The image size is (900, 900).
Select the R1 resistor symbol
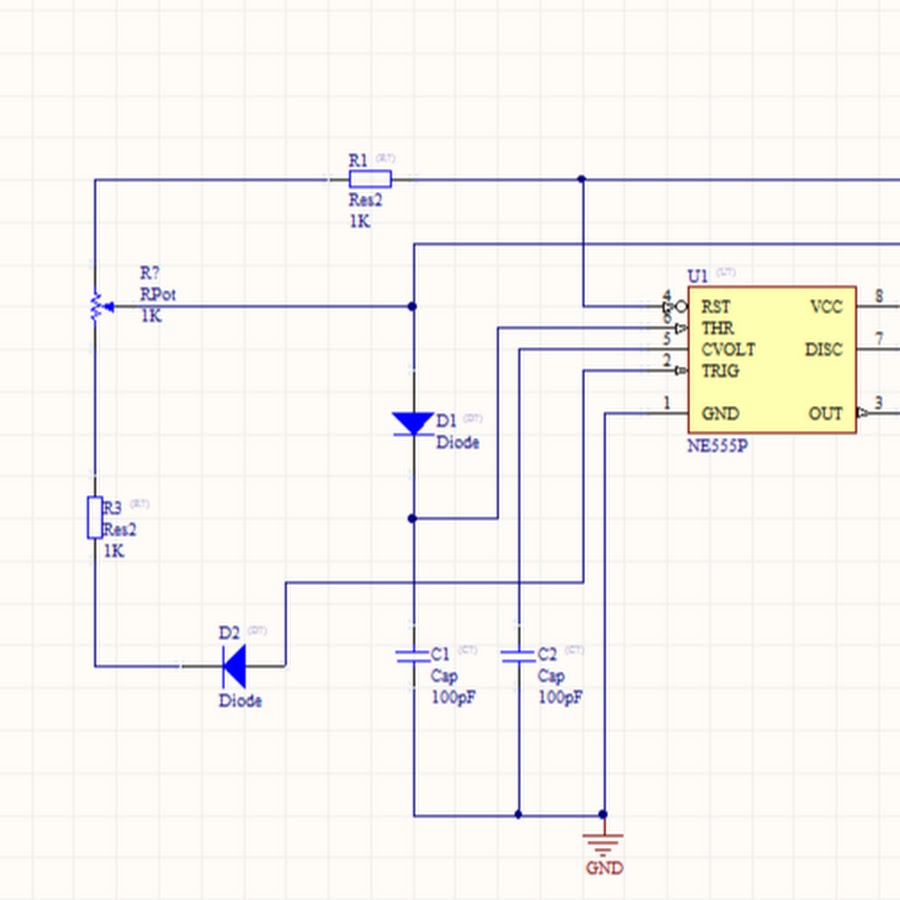pos(369,180)
